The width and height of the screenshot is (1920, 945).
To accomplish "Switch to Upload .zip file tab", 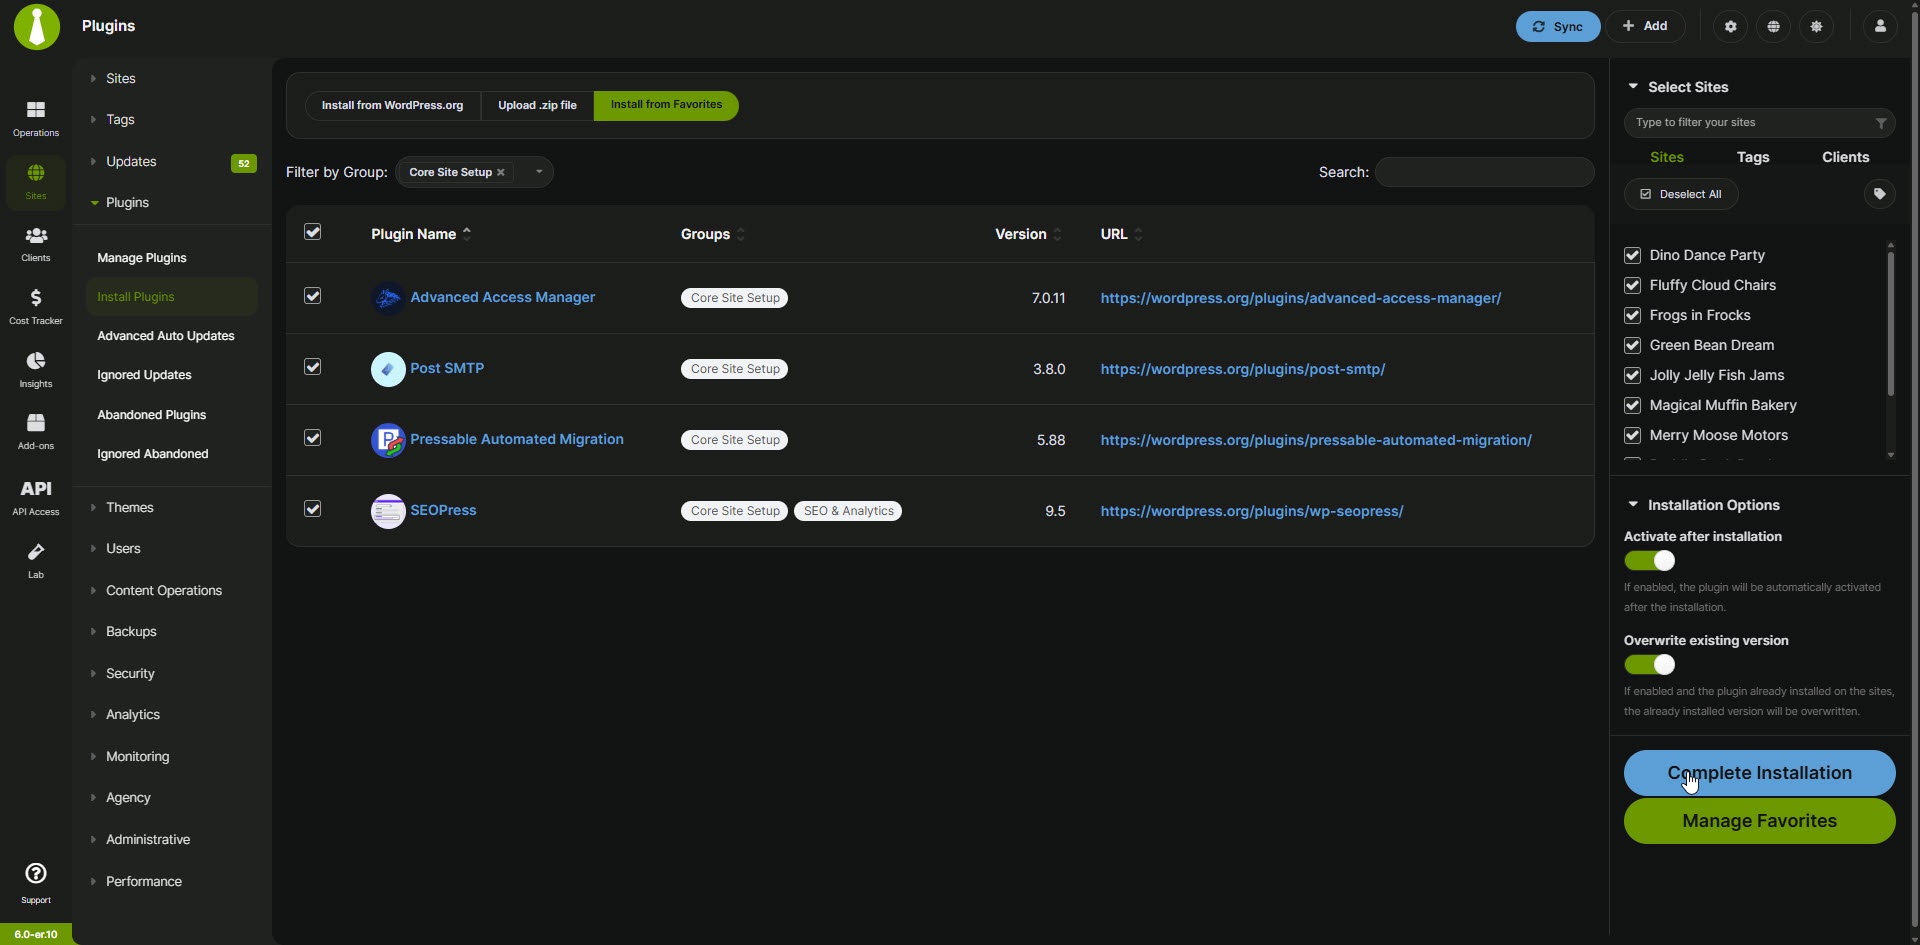I will point(537,105).
